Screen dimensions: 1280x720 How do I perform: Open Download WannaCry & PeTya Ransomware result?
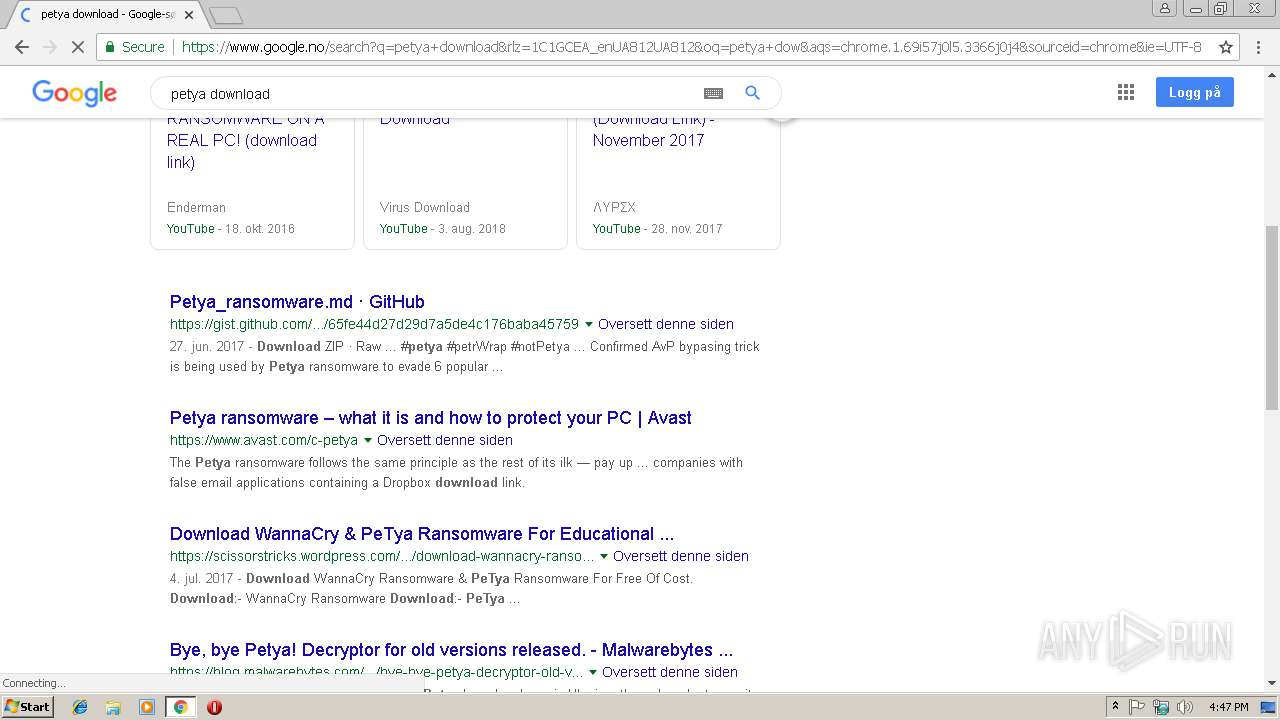pyautogui.click(x=422, y=534)
